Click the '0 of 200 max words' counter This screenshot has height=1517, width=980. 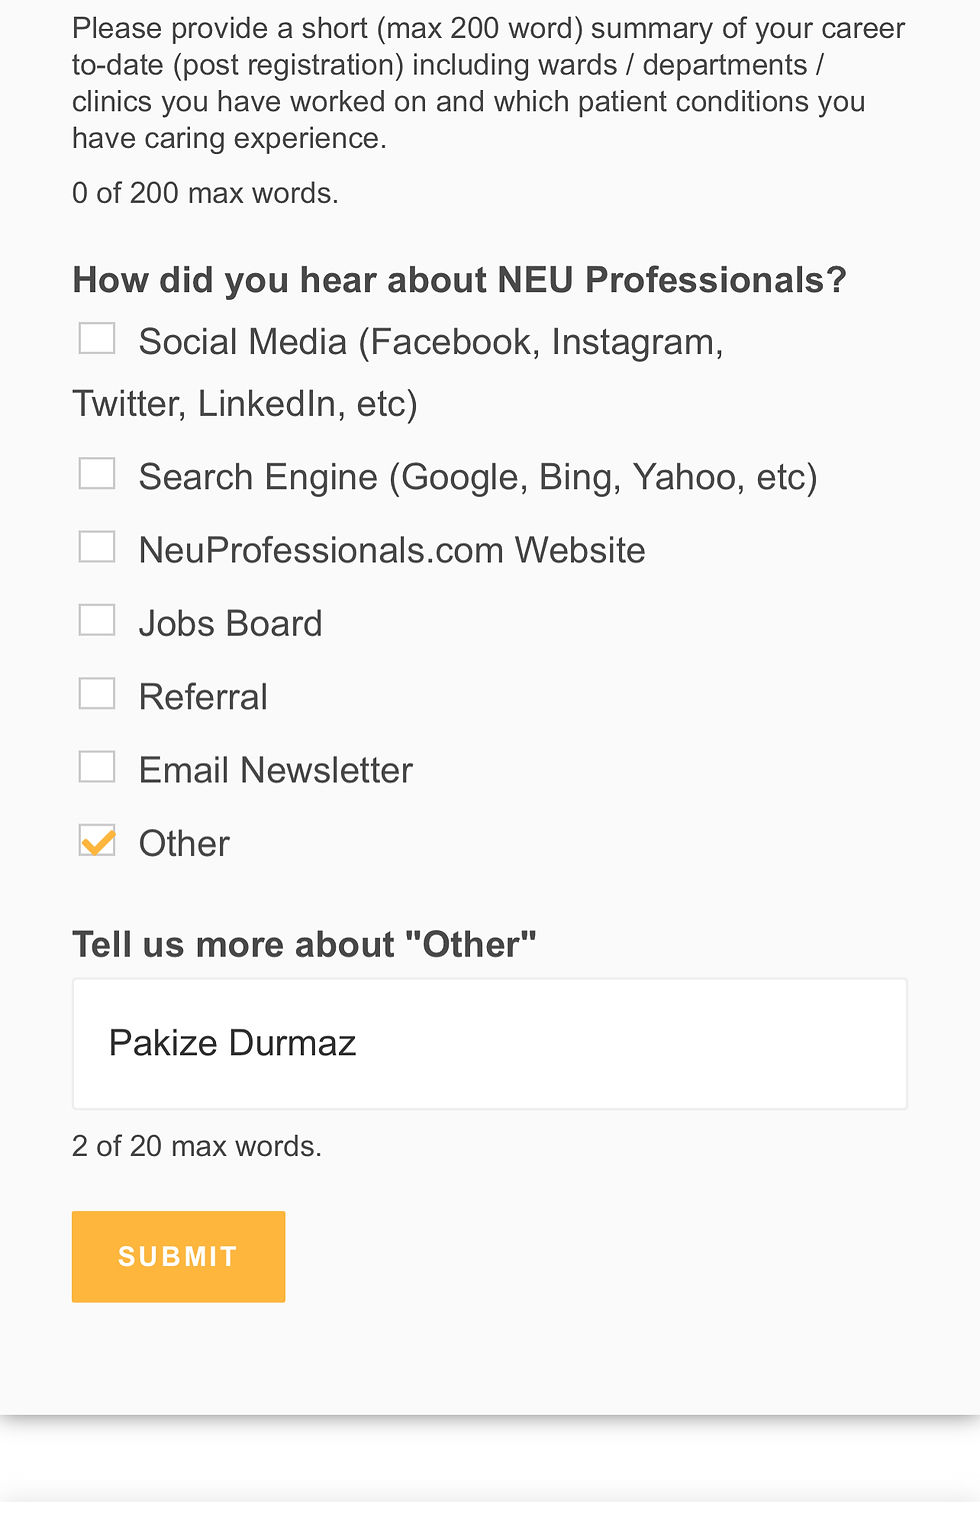pos(205,193)
